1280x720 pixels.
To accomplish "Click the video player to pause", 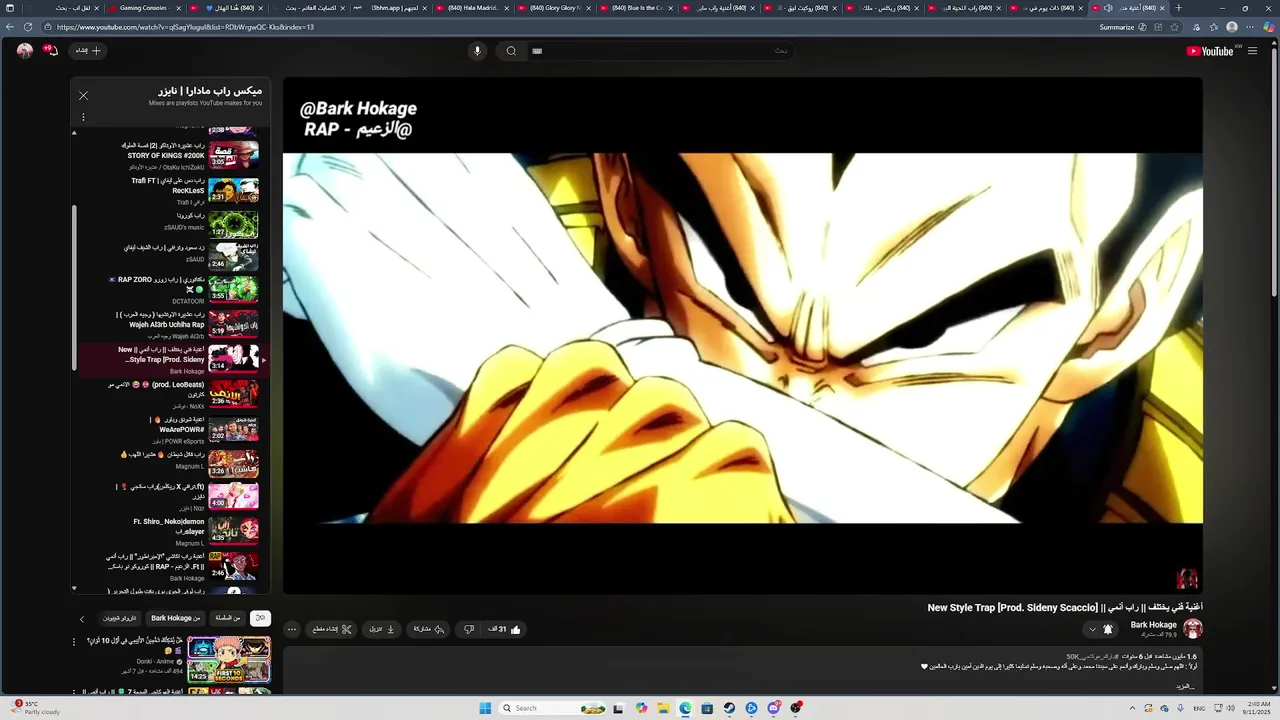I will 742,336.
